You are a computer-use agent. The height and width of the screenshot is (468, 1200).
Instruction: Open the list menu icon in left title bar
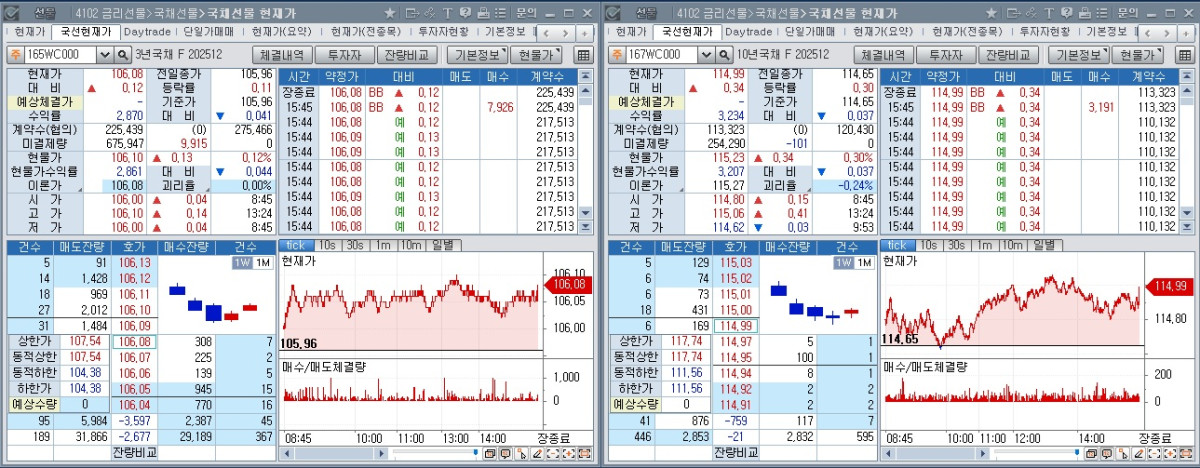click(x=500, y=13)
